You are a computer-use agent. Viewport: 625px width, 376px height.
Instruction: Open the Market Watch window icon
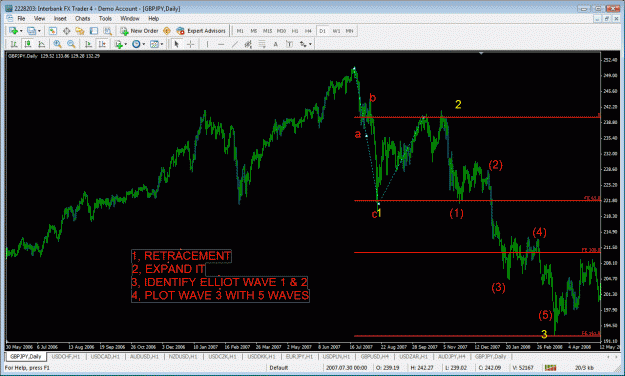[x=52, y=31]
